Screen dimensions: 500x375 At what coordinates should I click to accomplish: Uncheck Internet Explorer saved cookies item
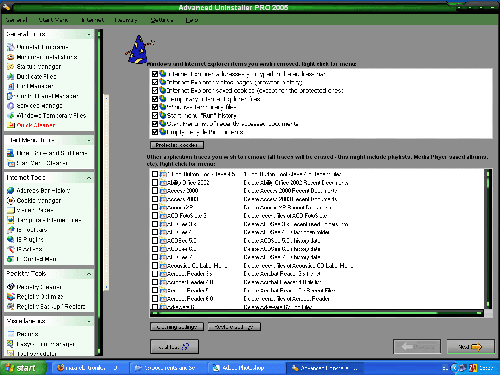click(x=155, y=90)
